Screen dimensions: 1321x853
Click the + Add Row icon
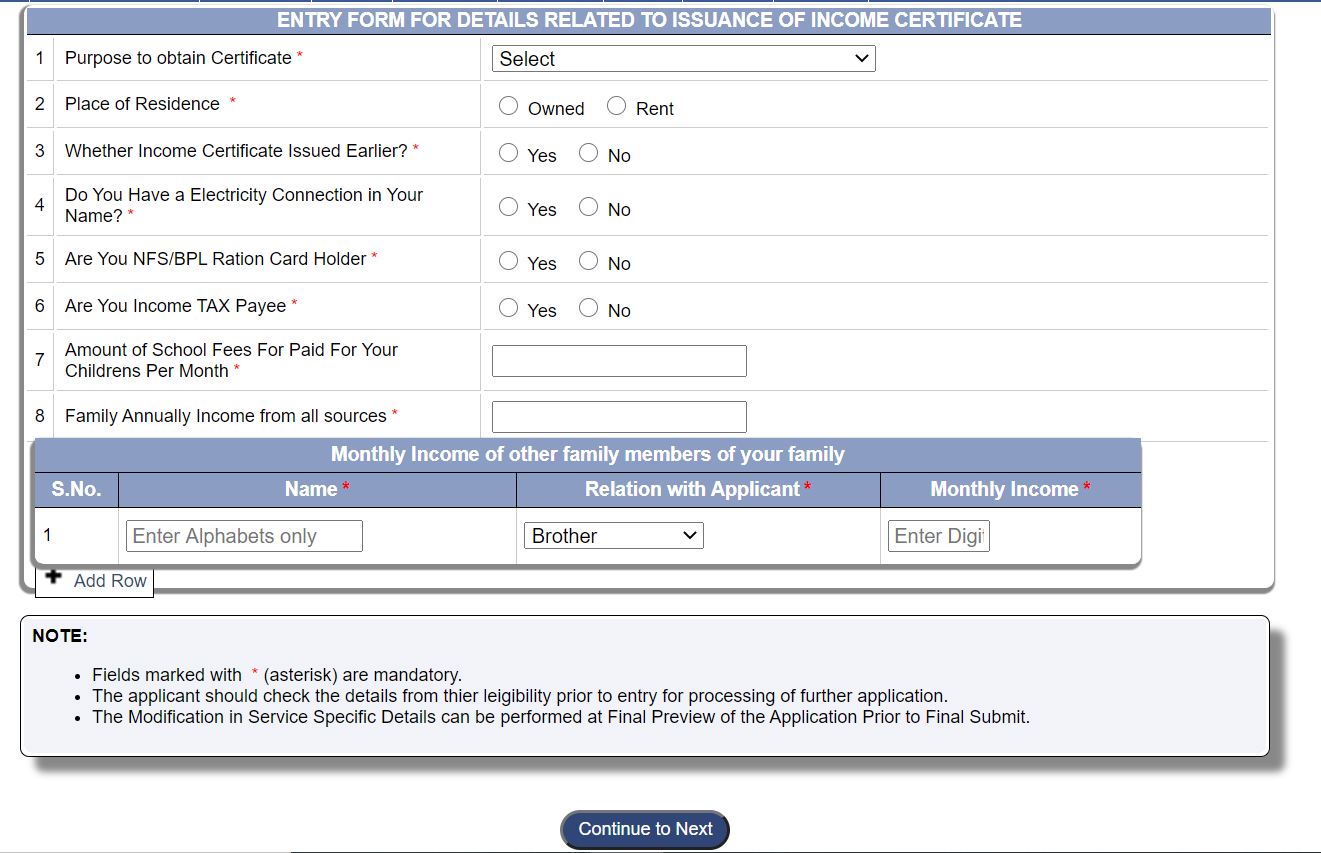click(52, 578)
